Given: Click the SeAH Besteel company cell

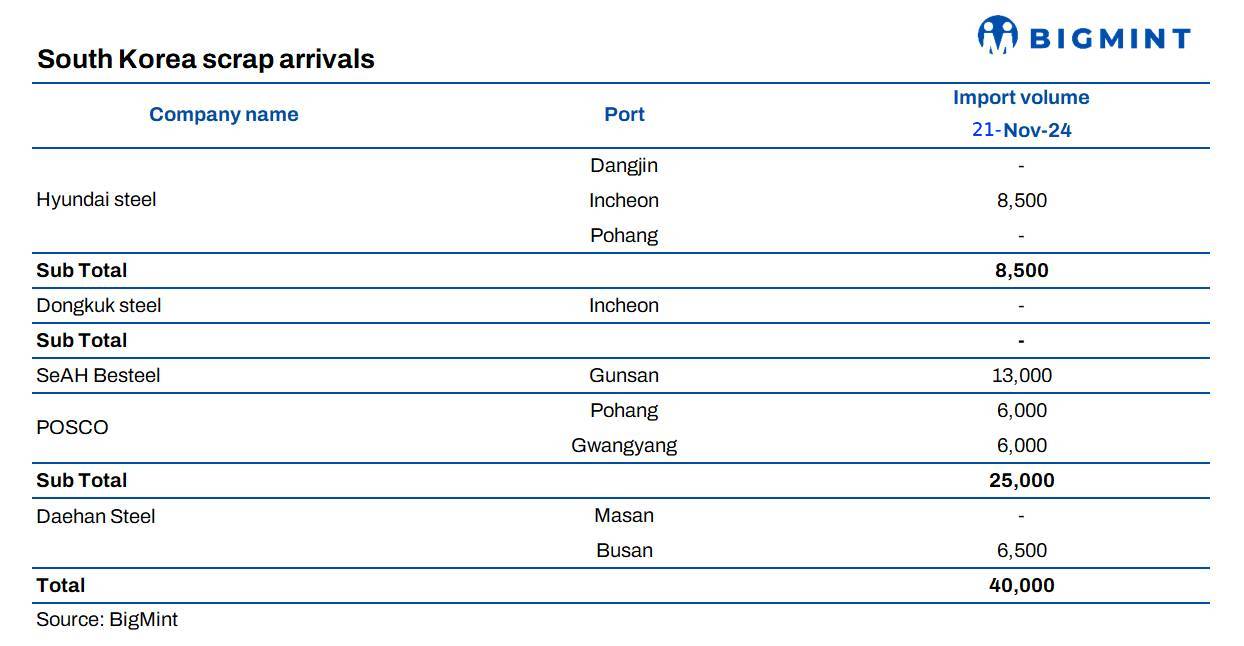Looking at the screenshot, I should pyautogui.click(x=98, y=376).
